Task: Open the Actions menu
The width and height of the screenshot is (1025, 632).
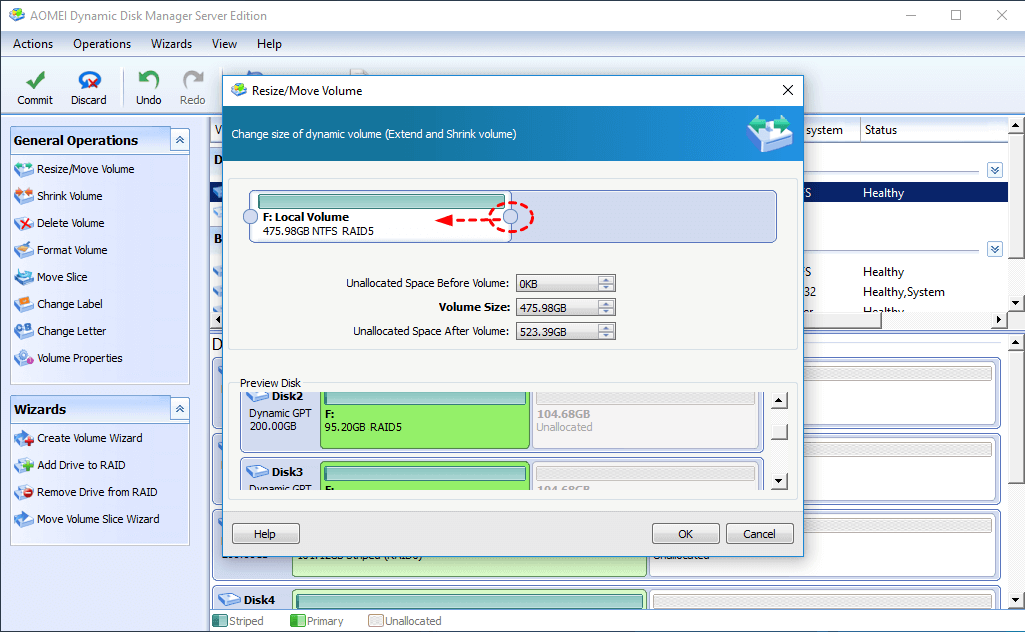Action: [x=33, y=44]
